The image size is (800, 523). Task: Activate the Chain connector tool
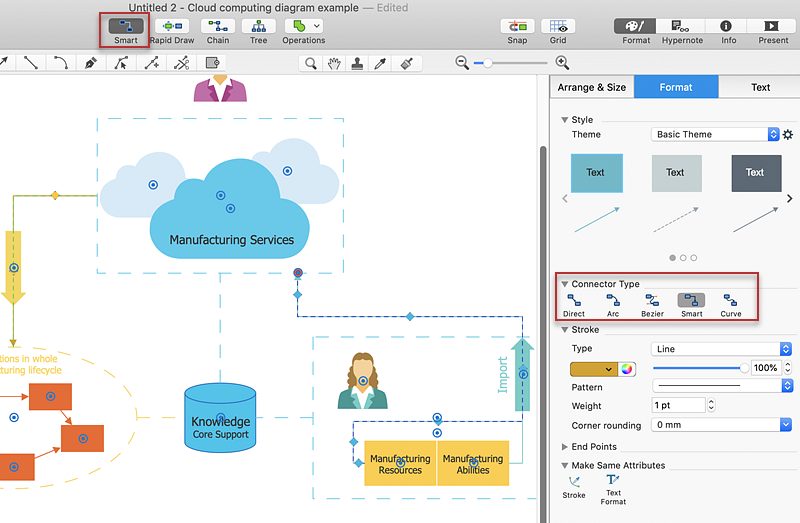(217, 27)
